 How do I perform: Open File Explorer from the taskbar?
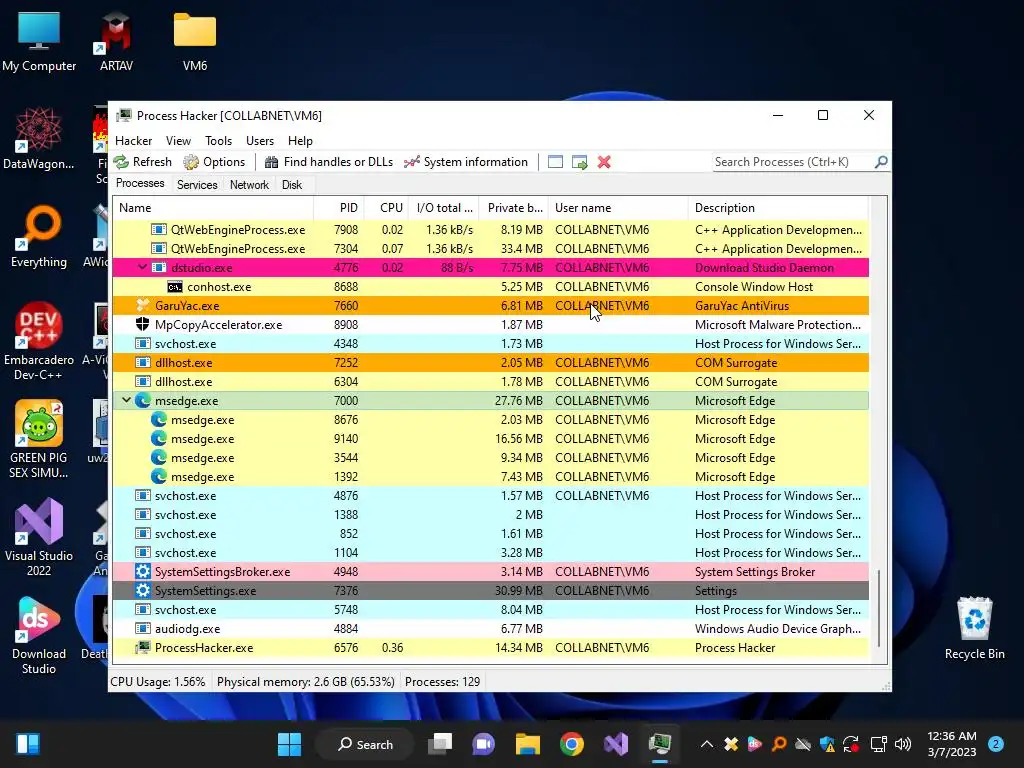coord(528,744)
